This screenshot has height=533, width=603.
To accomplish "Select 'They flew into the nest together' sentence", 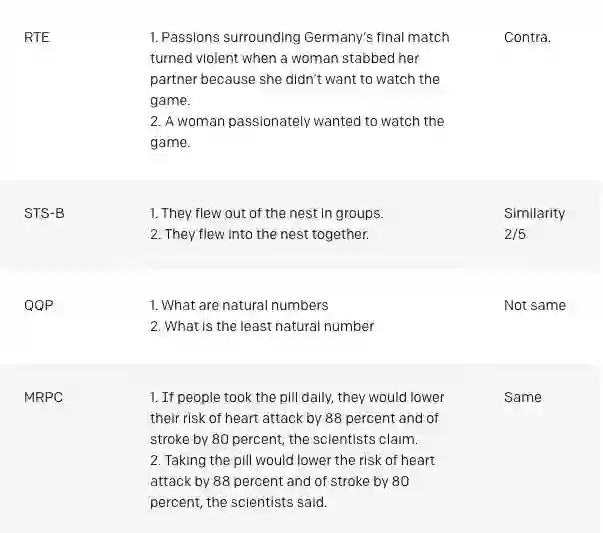I will coord(259,235).
